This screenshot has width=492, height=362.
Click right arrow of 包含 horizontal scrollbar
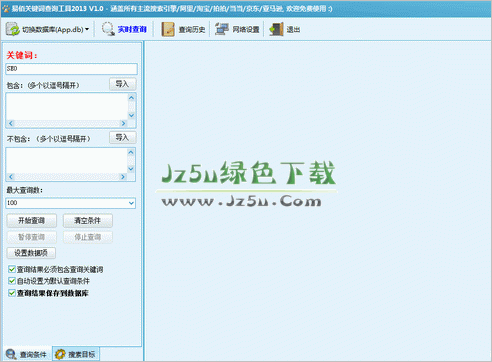(x=124, y=123)
